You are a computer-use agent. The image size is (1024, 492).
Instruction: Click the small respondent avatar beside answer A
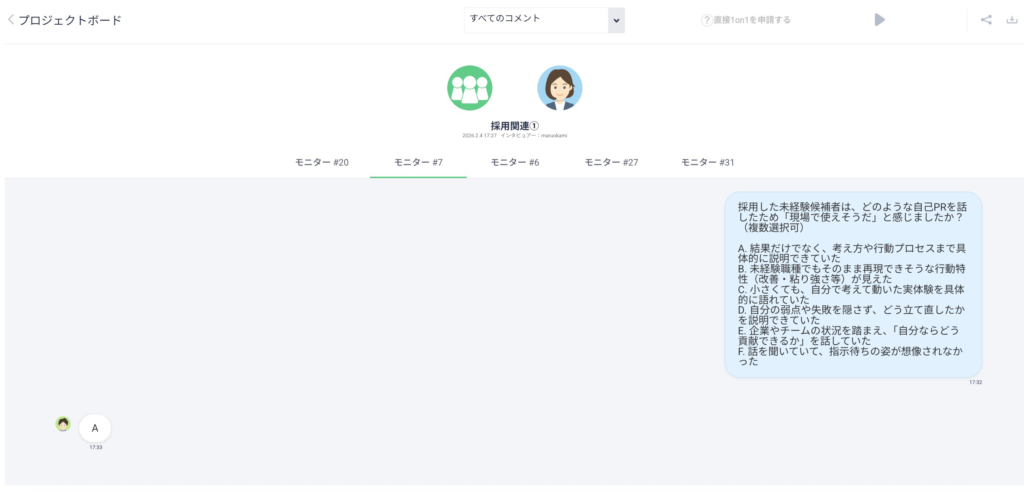point(63,424)
